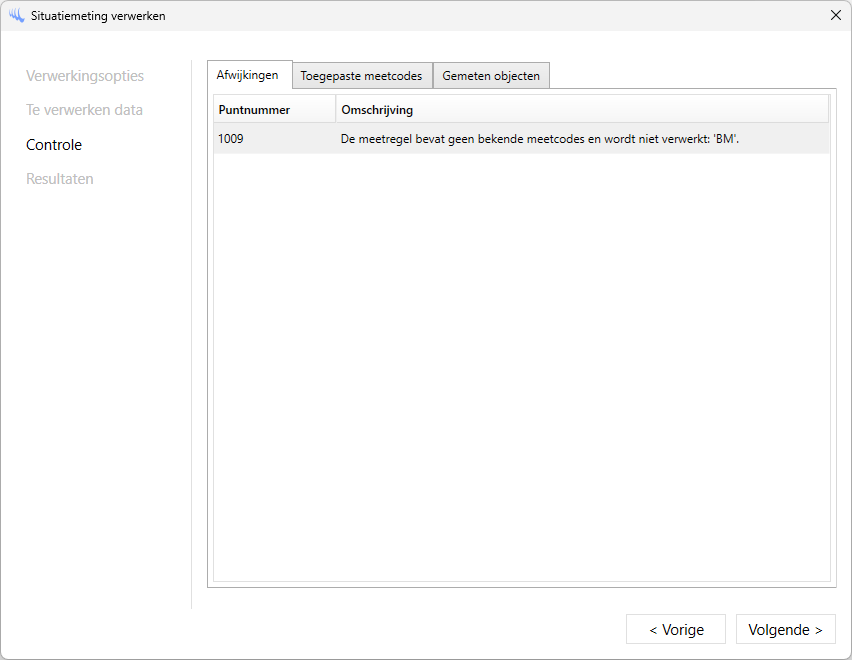Close the Situatiemeting verwerken dialog
This screenshot has height=660, width=852.
click(835, 15)
